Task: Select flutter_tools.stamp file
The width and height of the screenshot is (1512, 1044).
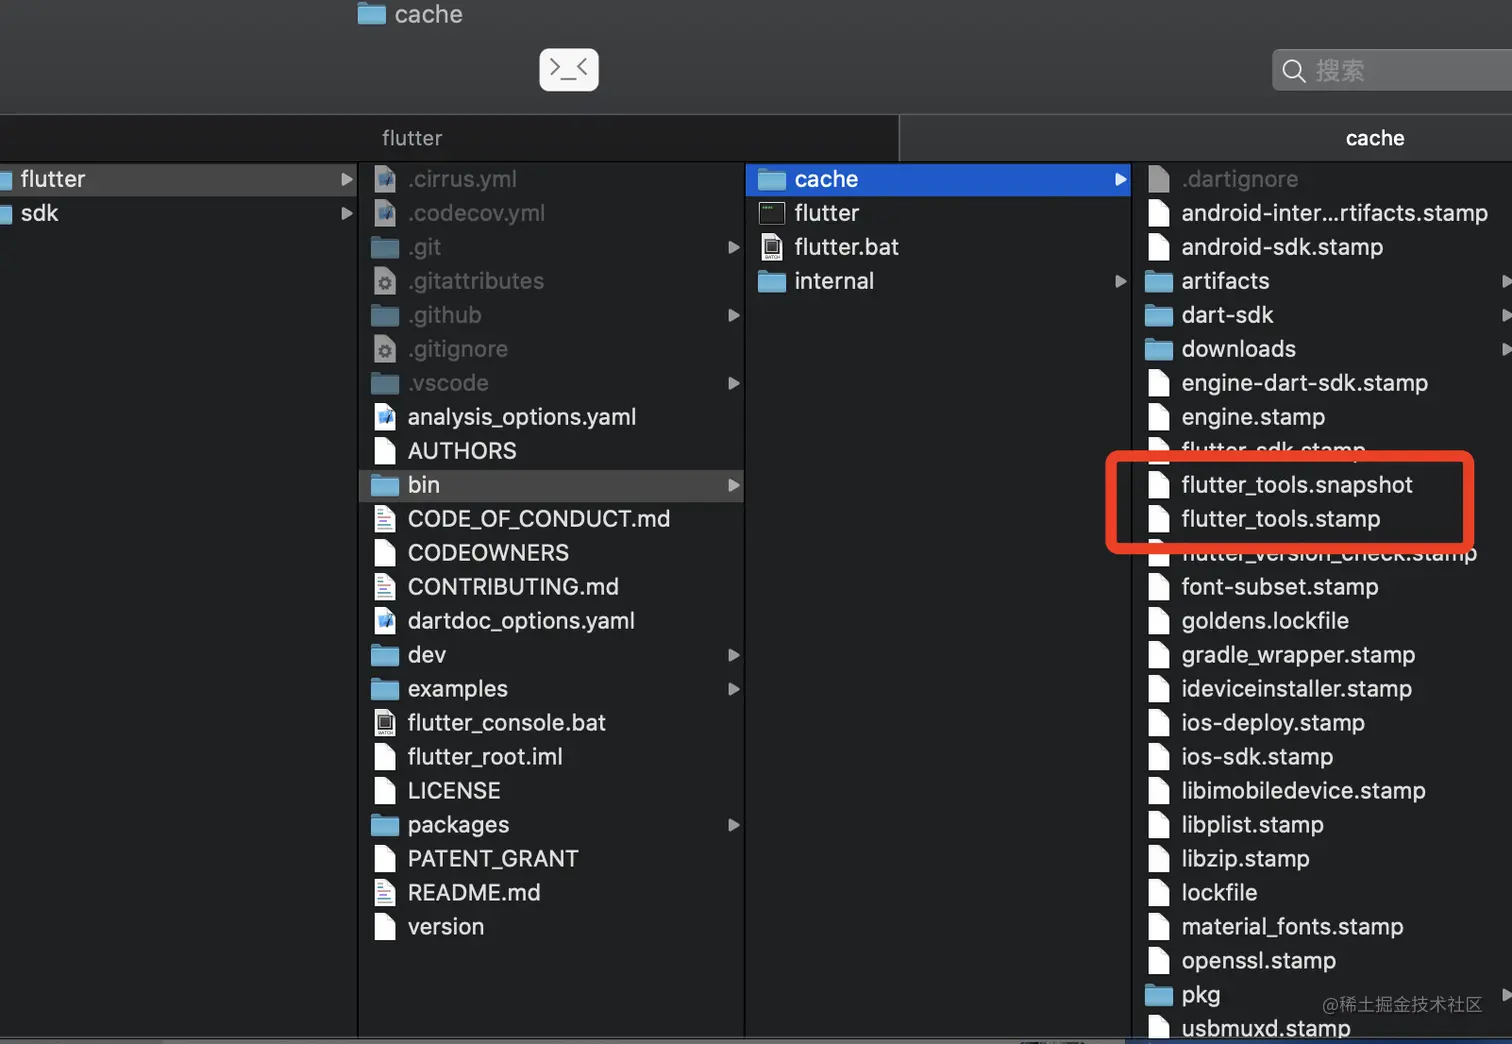Action: pos(1280,519)
